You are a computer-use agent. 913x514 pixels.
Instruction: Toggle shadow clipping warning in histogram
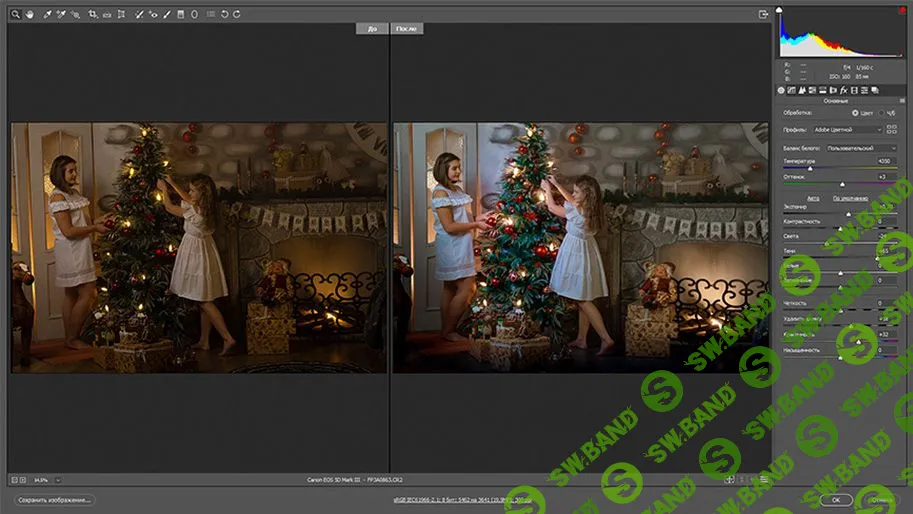tap(779, 10)
